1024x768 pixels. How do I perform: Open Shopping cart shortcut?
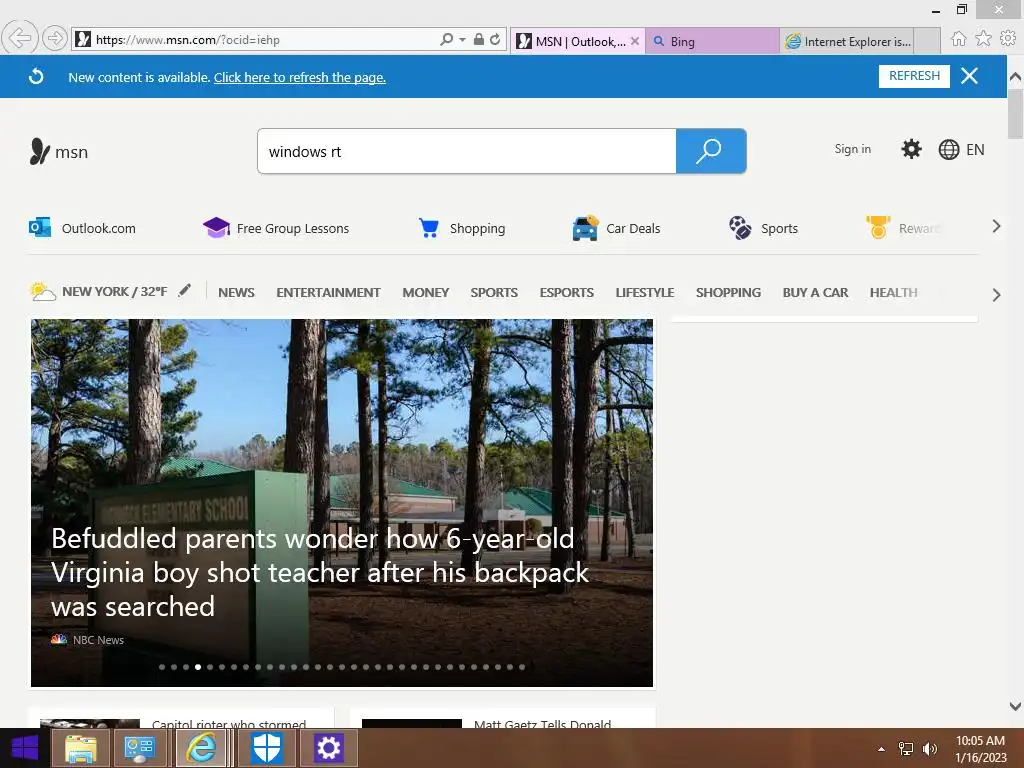point(461,228)
